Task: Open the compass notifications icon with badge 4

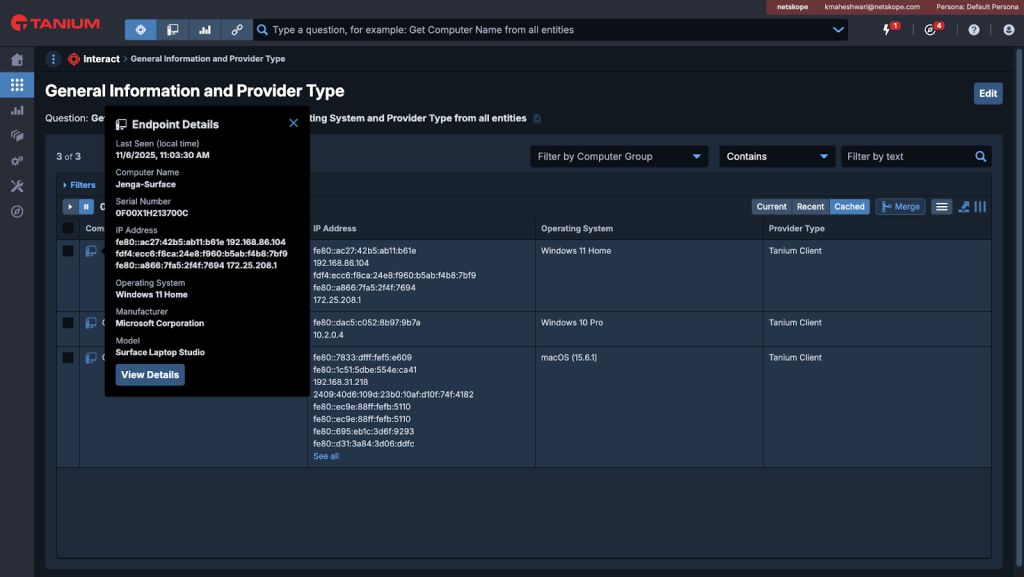Action: (x=930, y=30)
